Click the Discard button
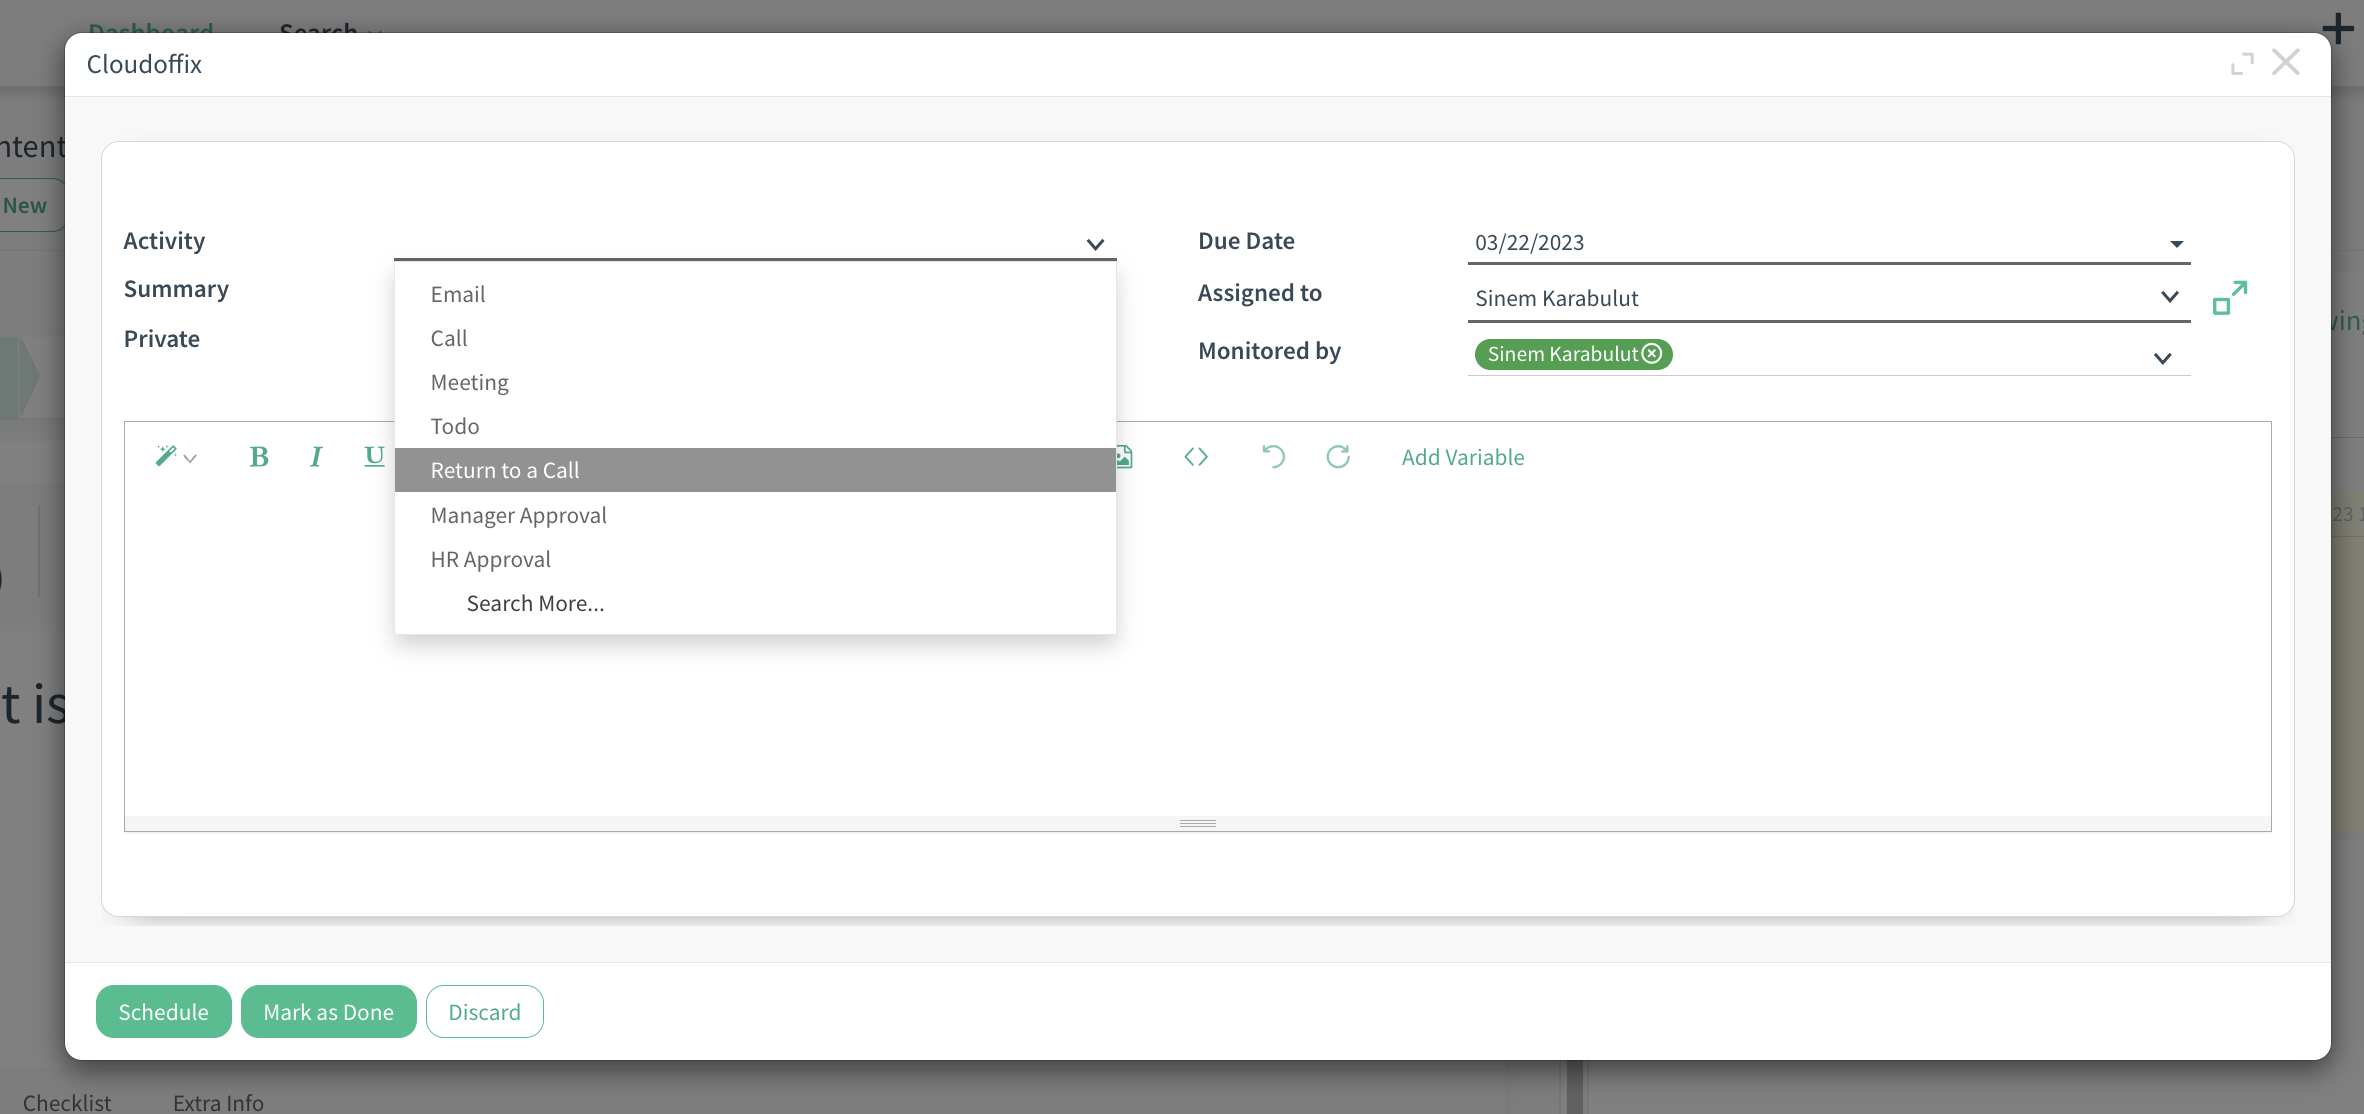Screen dimensions: 2364x1114 pyautogui.click(x=485, y=1012)
